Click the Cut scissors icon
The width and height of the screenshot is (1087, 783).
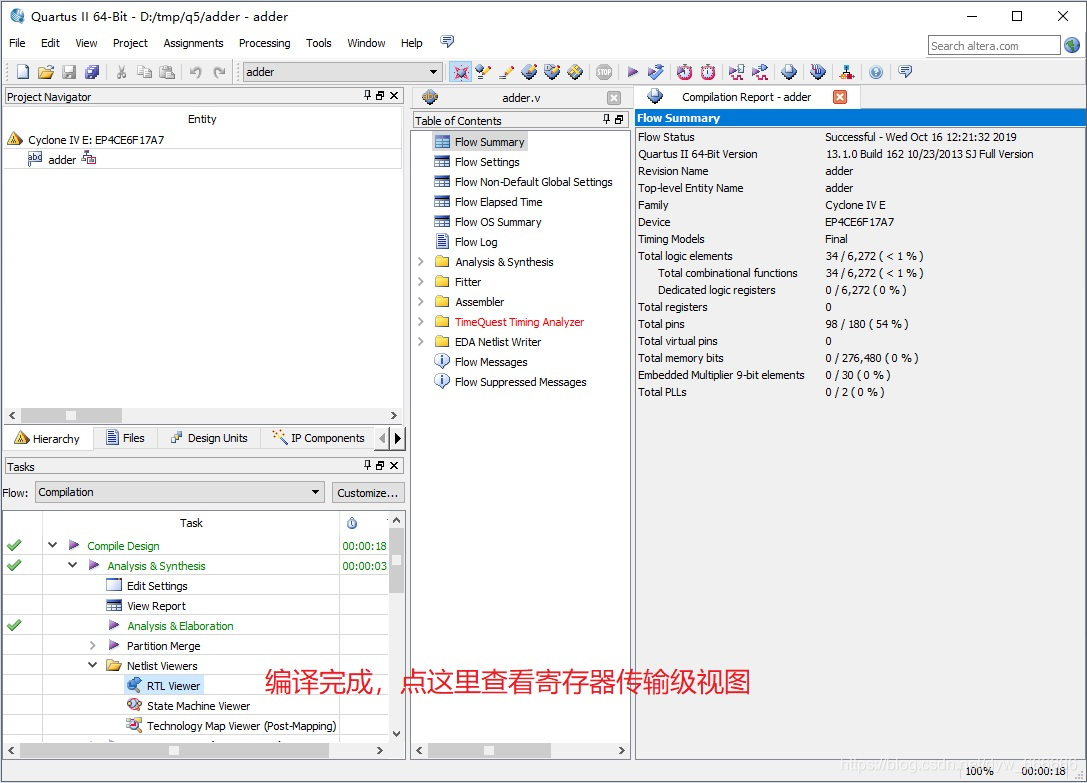pyautogui.click(x=121, y=71)
